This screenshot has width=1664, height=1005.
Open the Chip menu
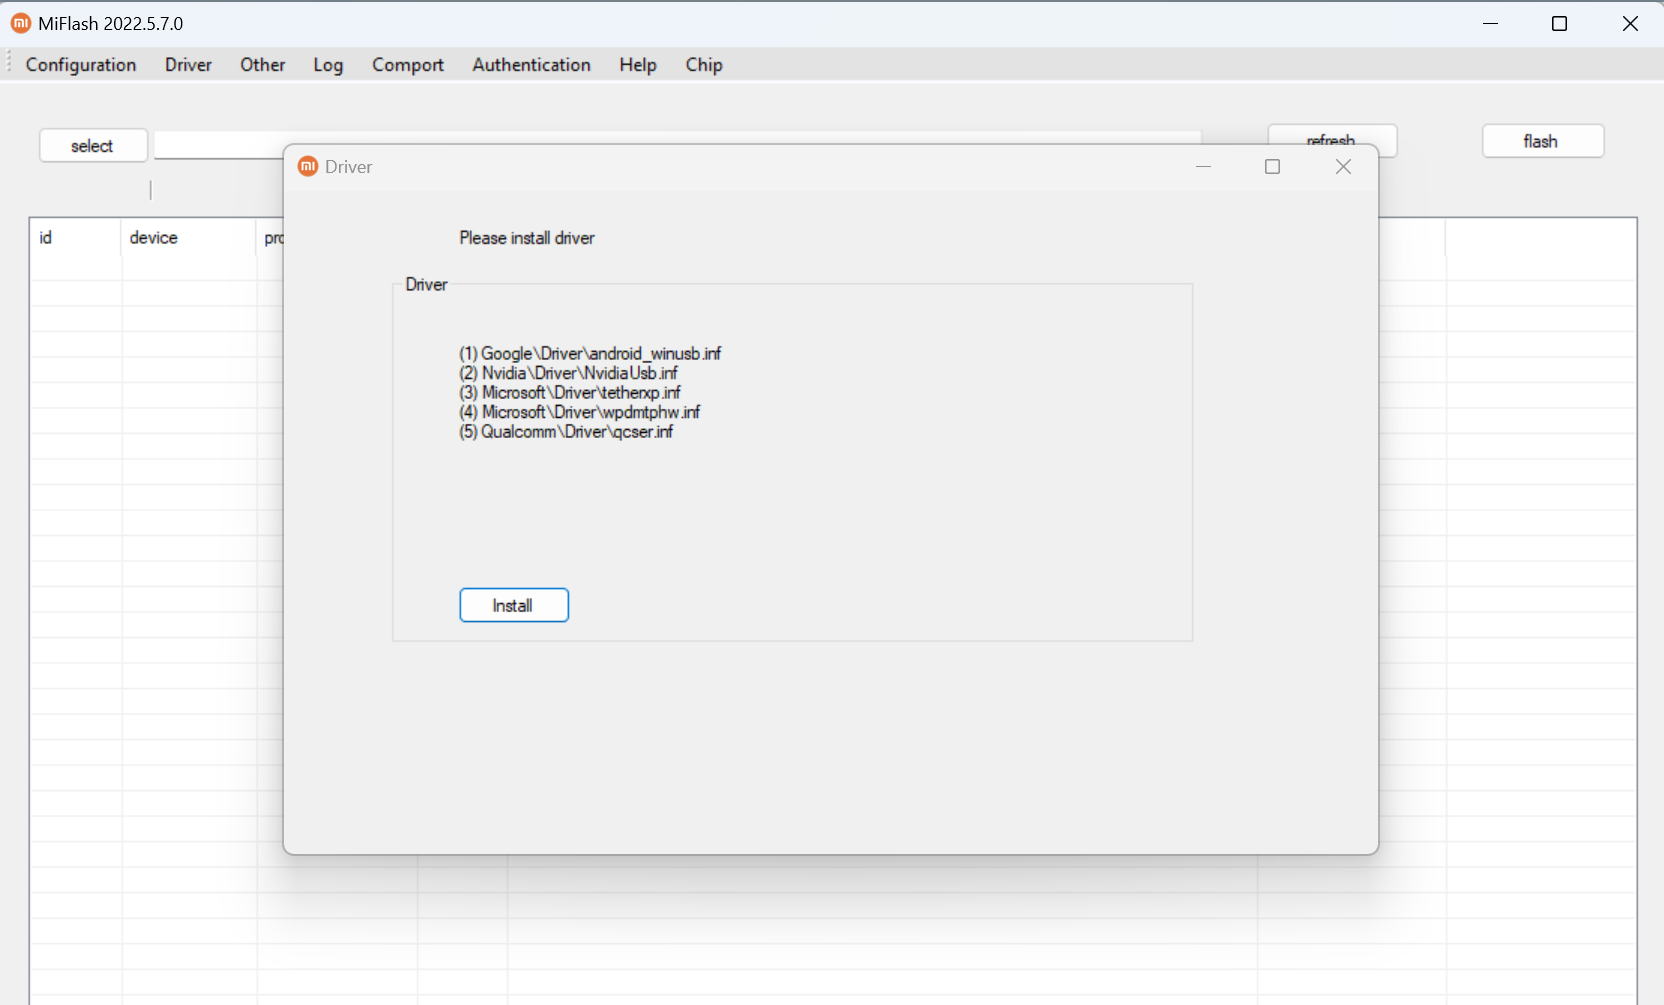[x=704, y=65]
